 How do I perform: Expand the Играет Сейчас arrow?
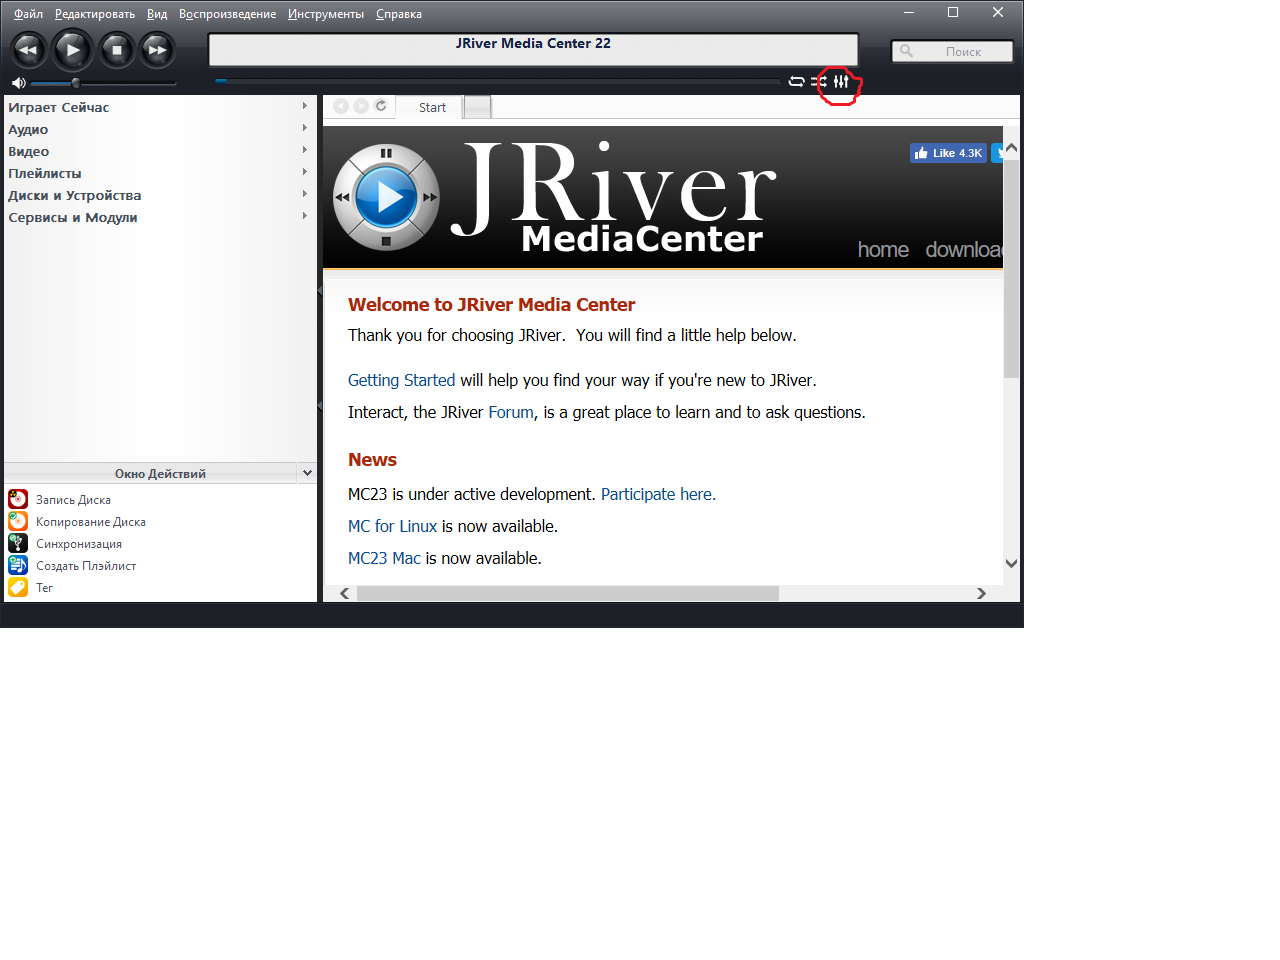point(305,106)
